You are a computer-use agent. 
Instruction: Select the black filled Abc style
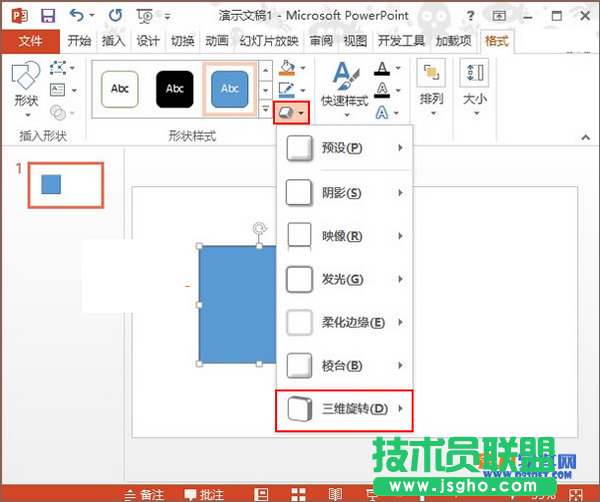175,89
